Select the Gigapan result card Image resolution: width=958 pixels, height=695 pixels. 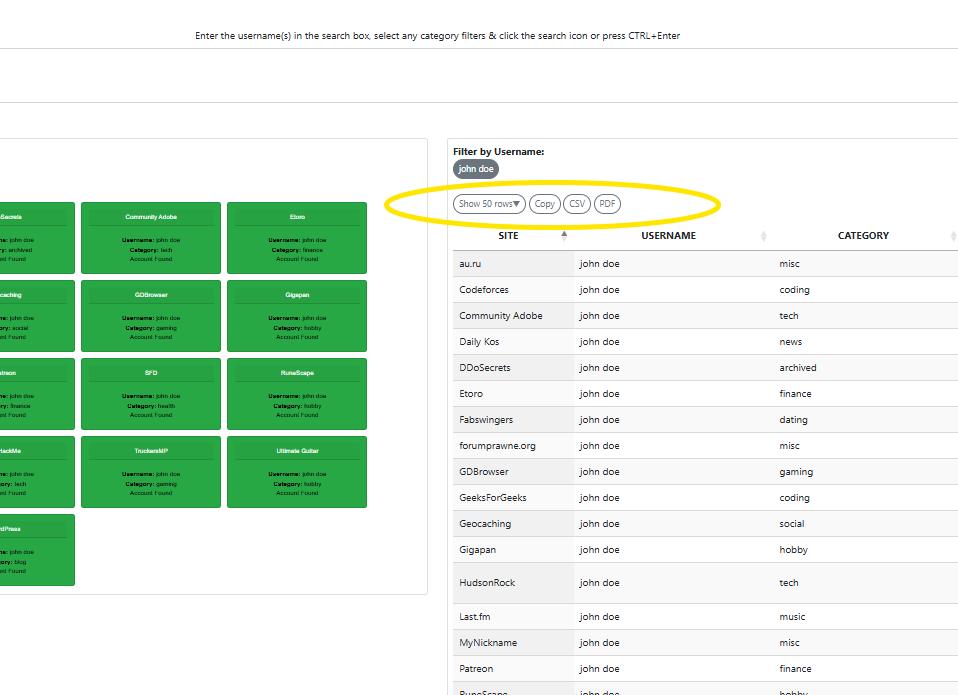tap(297, 316)
